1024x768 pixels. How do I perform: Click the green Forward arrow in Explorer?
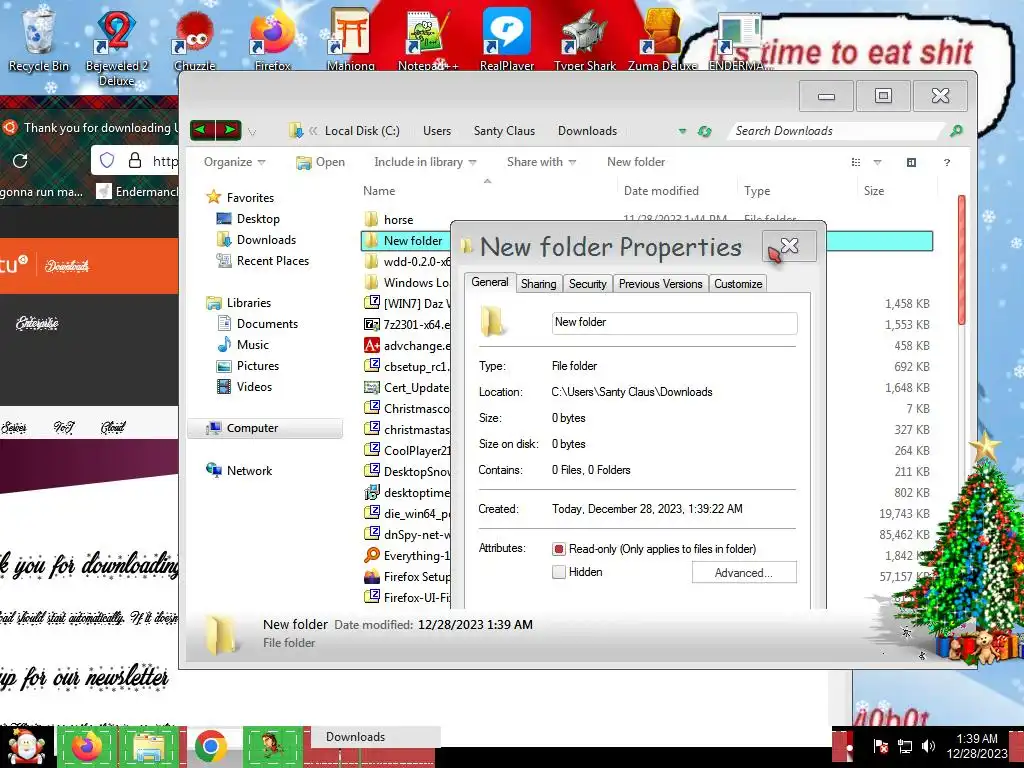pyautogui.click(x=229, y=130)
